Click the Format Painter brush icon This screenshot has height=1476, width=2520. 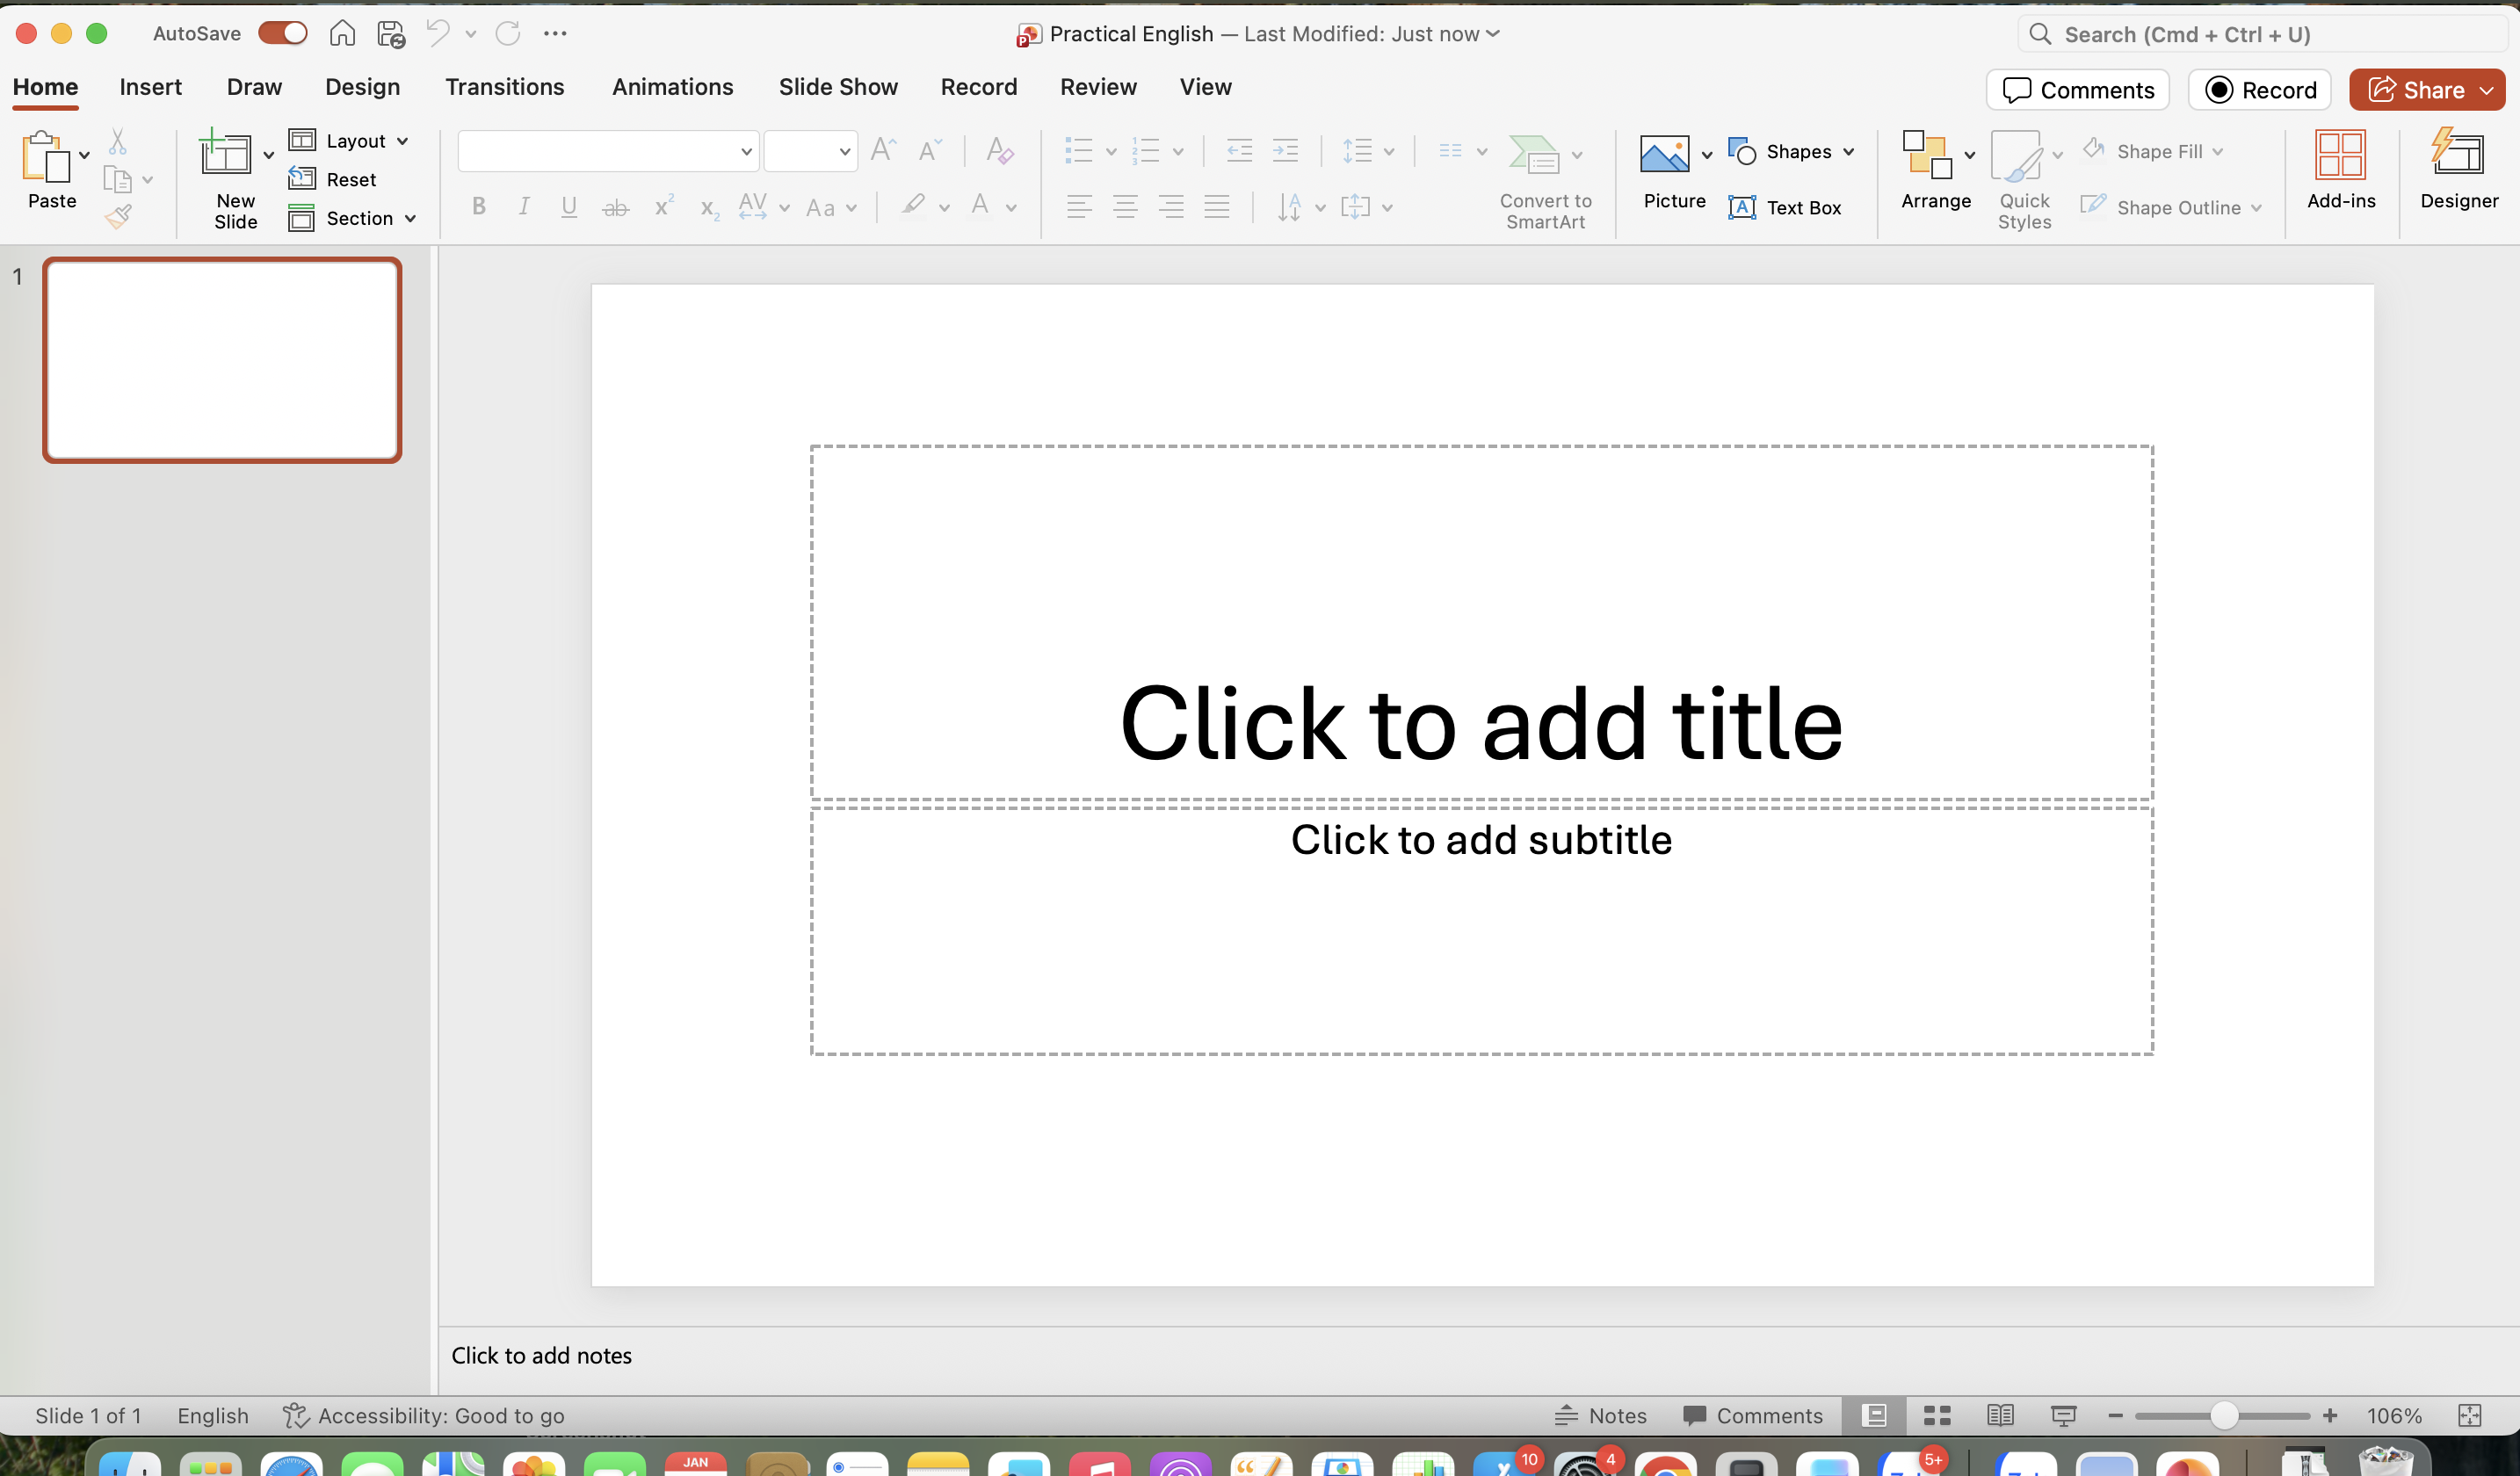point(119,215)
